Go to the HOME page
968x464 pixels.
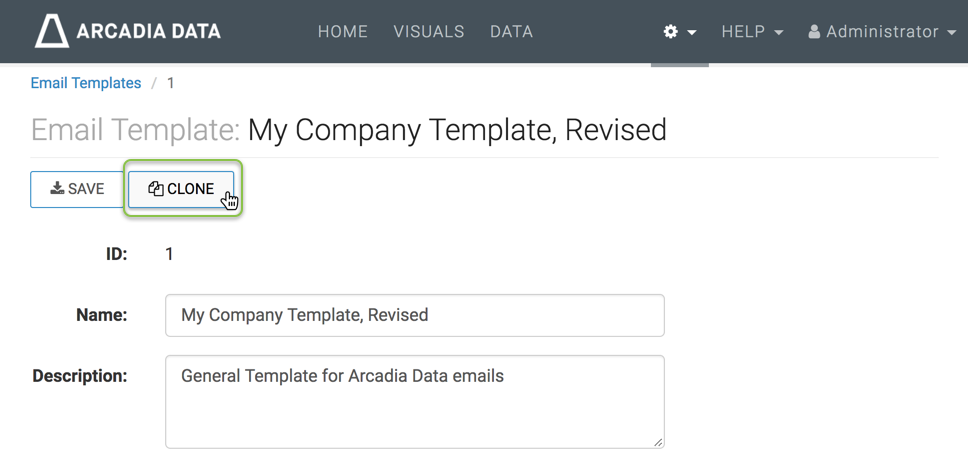pyautogui.click(x=343, y=32)
